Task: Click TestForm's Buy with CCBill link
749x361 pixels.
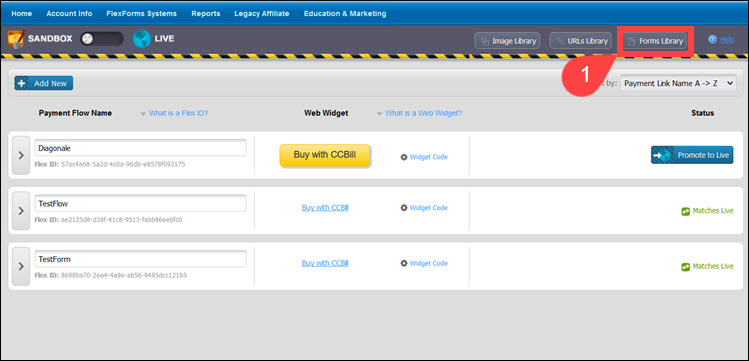Action: [x=325, y=263]
